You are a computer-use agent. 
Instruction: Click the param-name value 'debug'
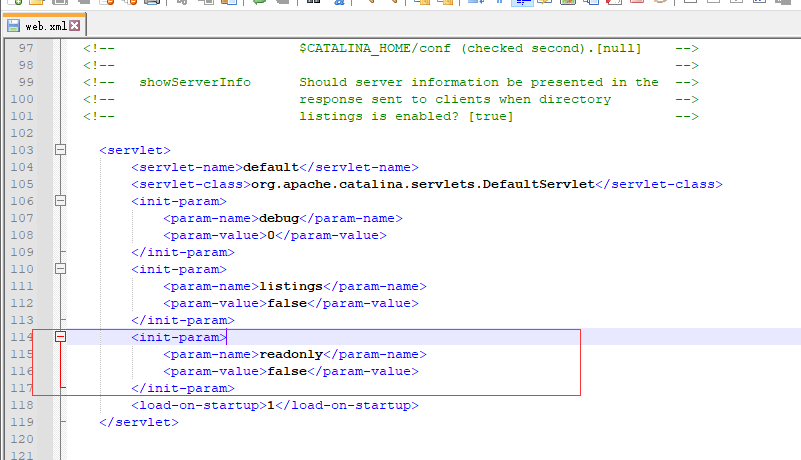(279, 218)
